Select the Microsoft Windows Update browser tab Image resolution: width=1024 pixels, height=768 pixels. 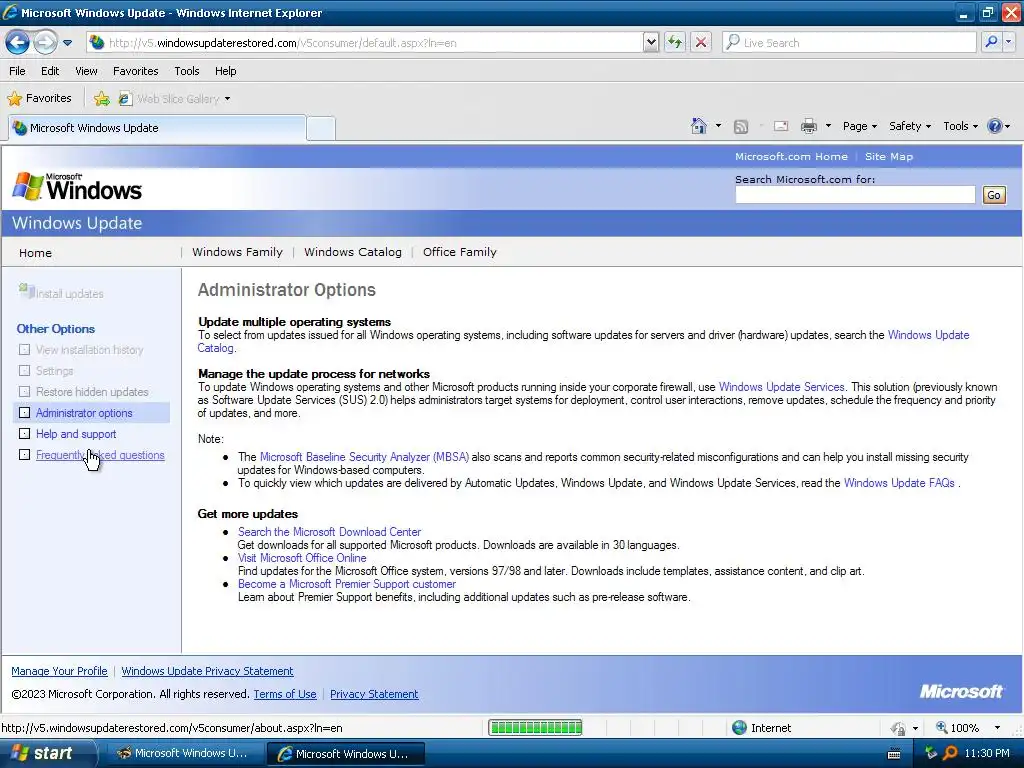tap(157, 127)
